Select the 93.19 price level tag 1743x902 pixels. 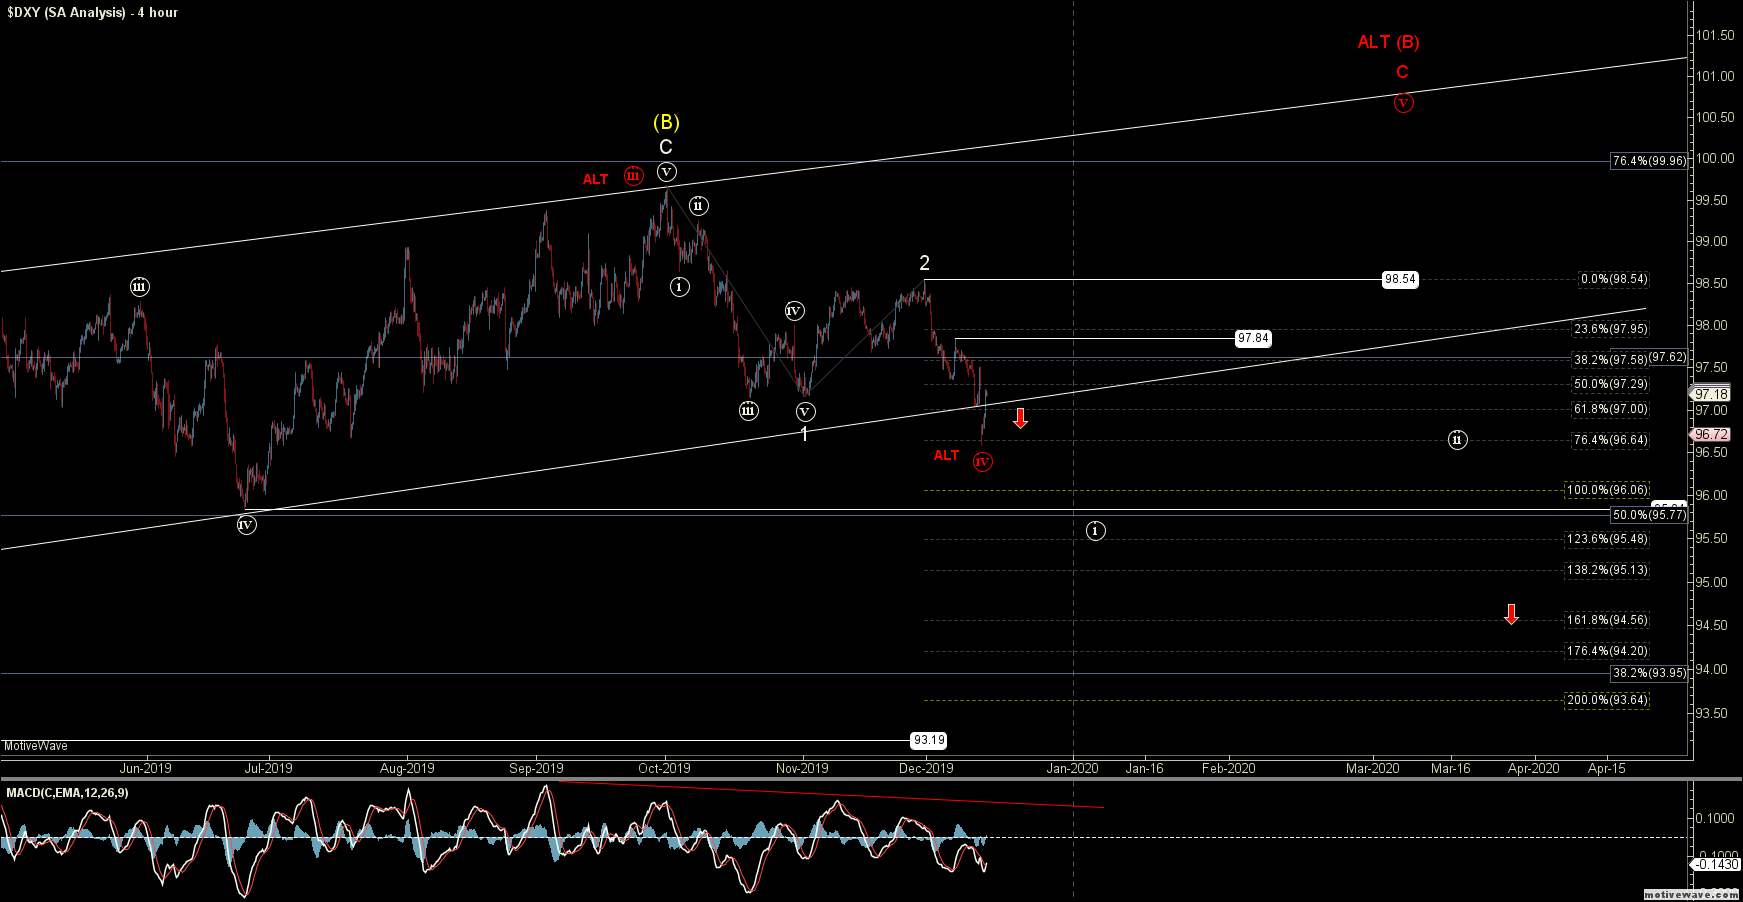tap(928, 740)
